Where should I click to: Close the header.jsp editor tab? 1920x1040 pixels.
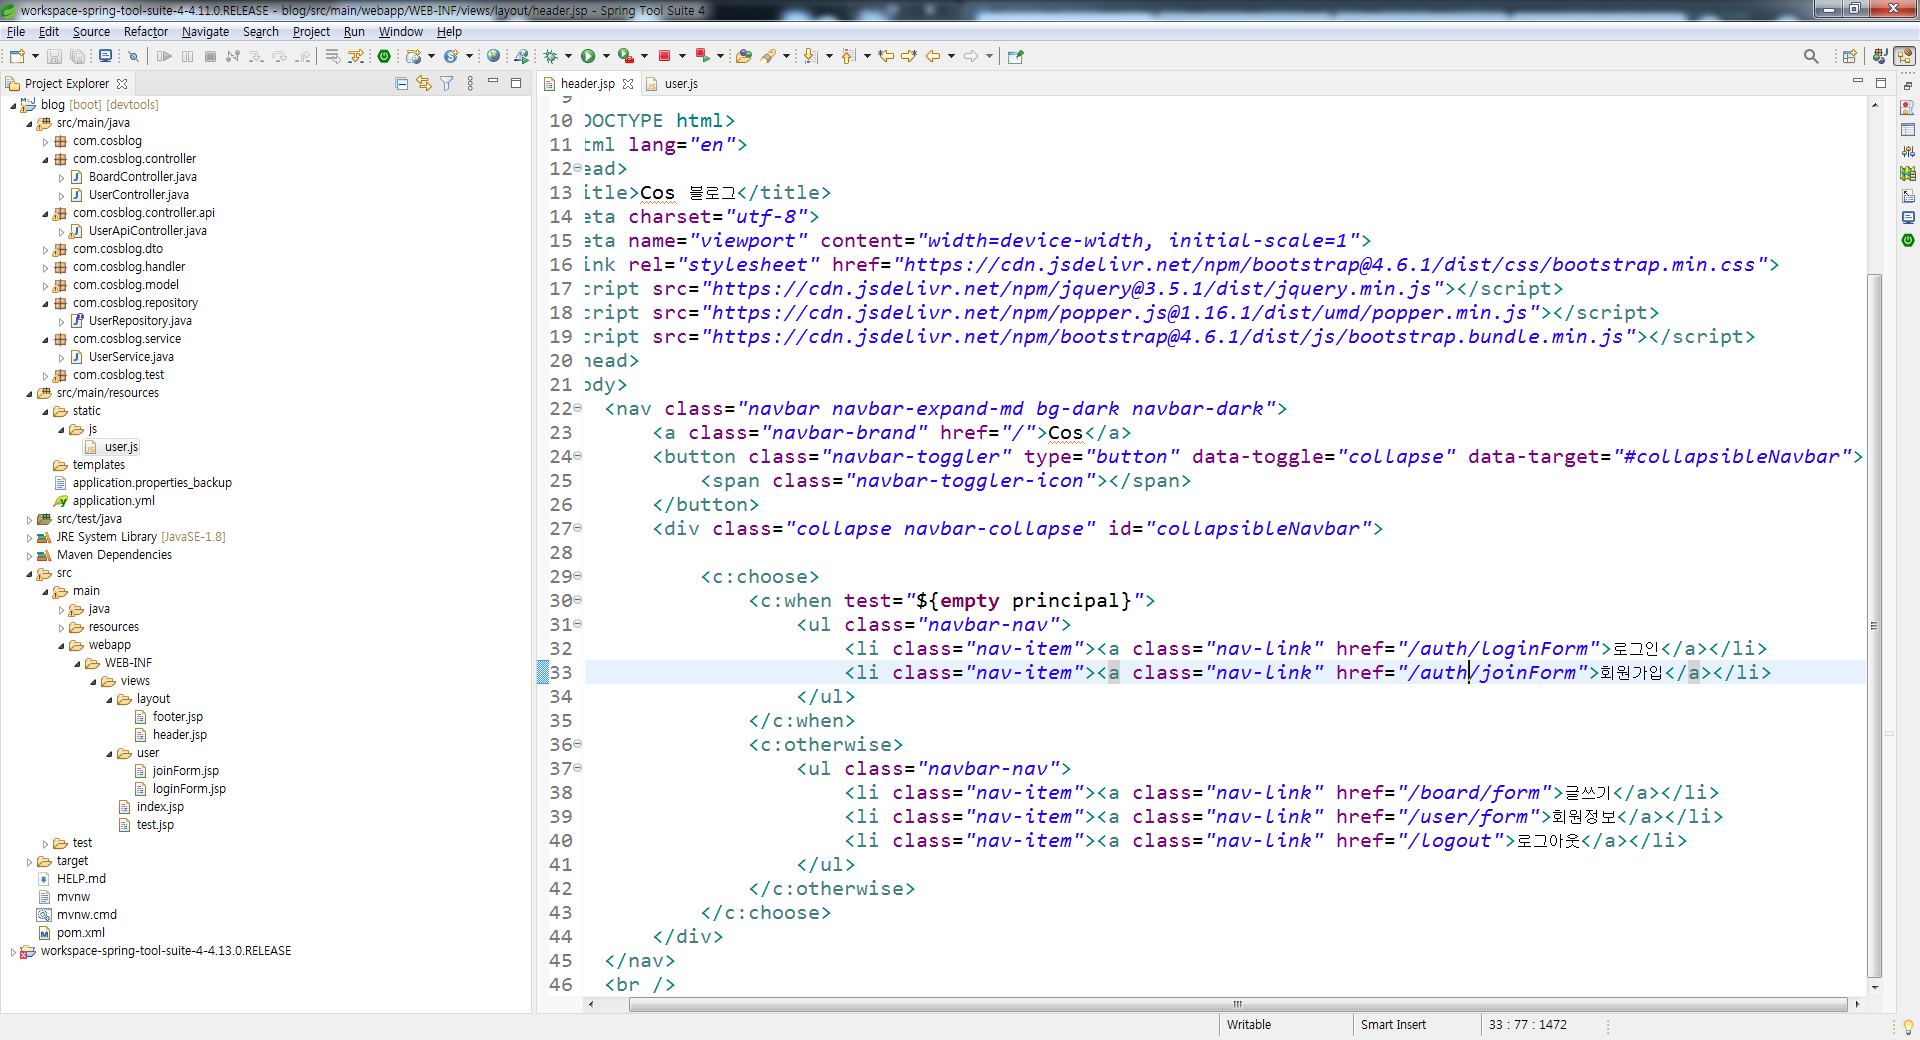pyautogui.click(x=628, y=84)
